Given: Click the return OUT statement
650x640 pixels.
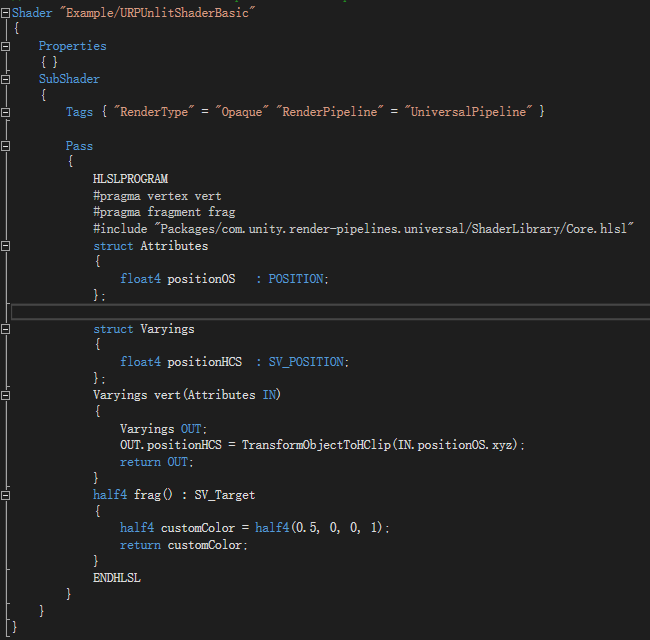Looking at the screenshot, I should coord(157,462).
